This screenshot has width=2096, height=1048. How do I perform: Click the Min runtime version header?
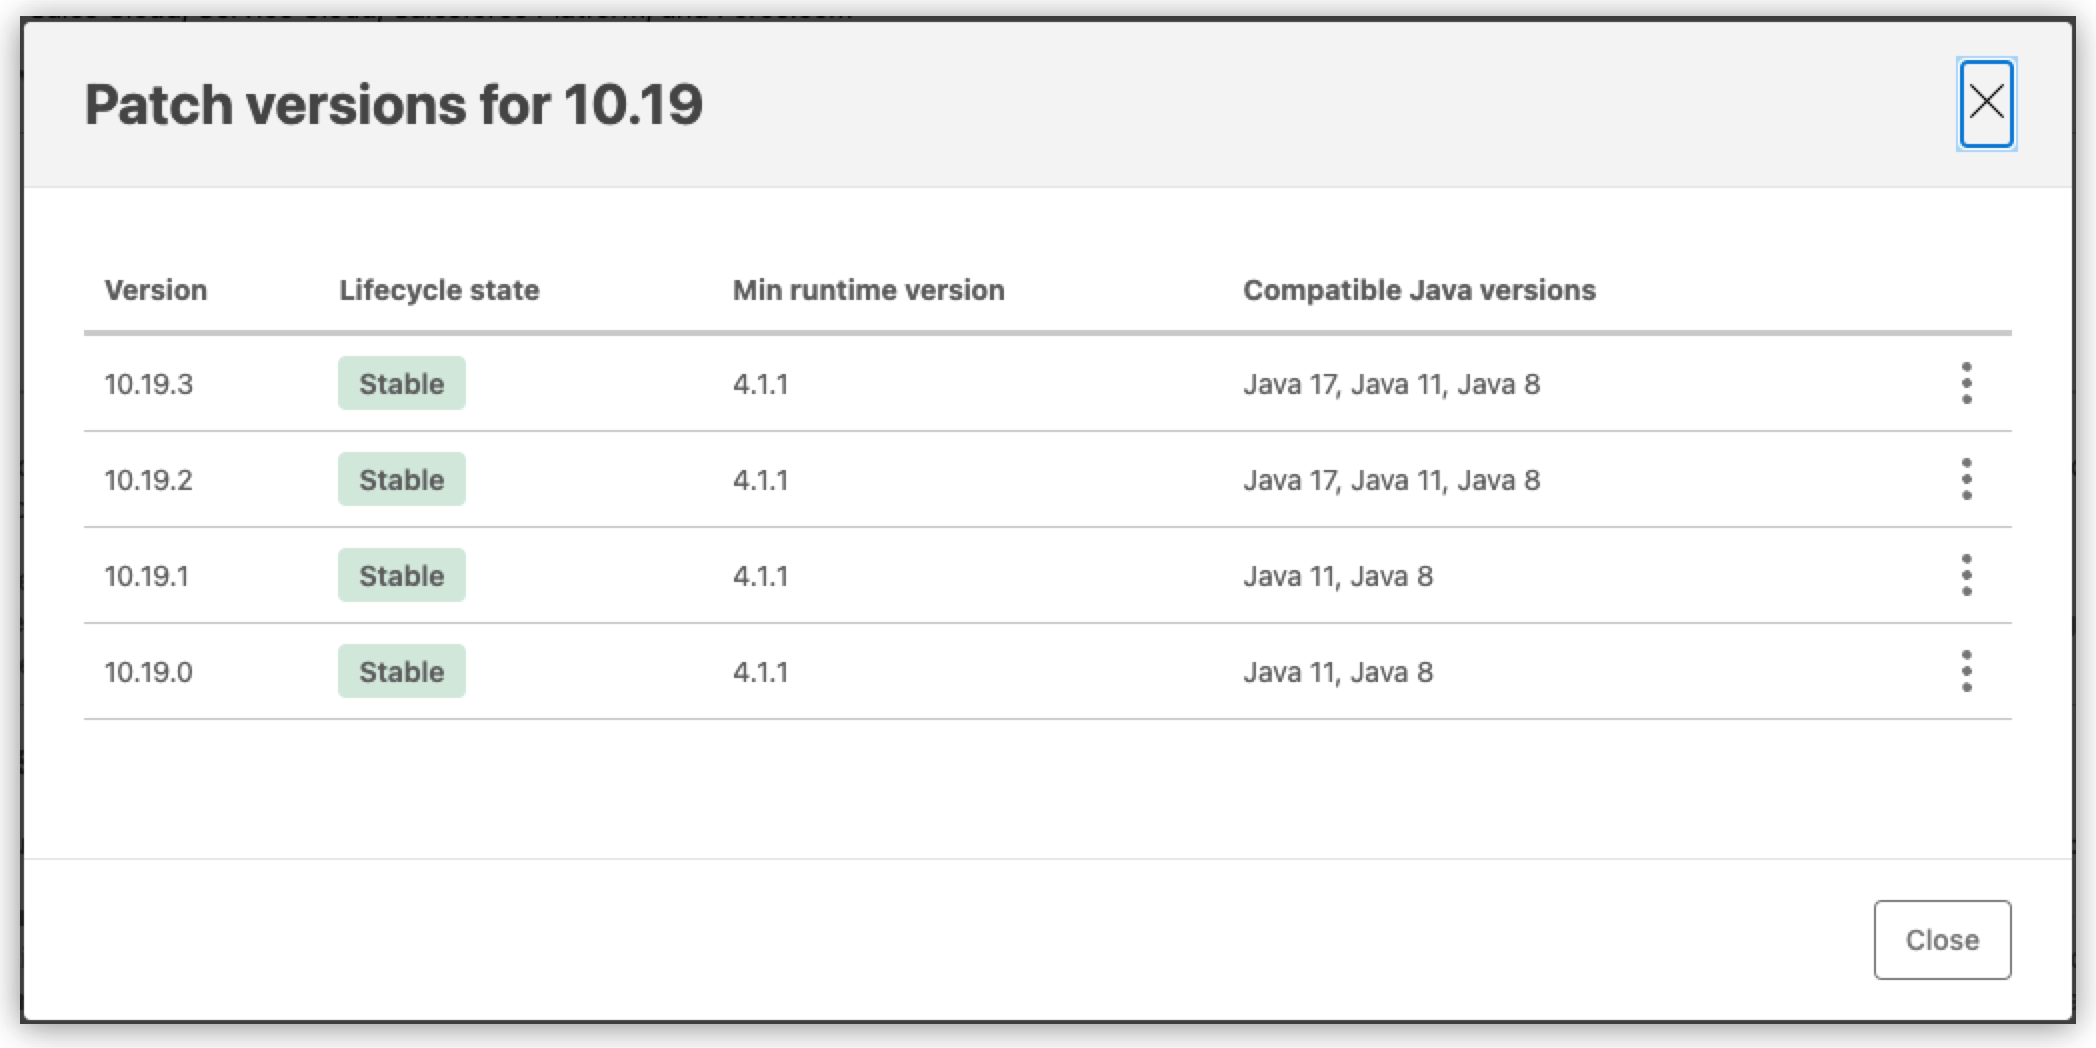click(x=867, y=290)
